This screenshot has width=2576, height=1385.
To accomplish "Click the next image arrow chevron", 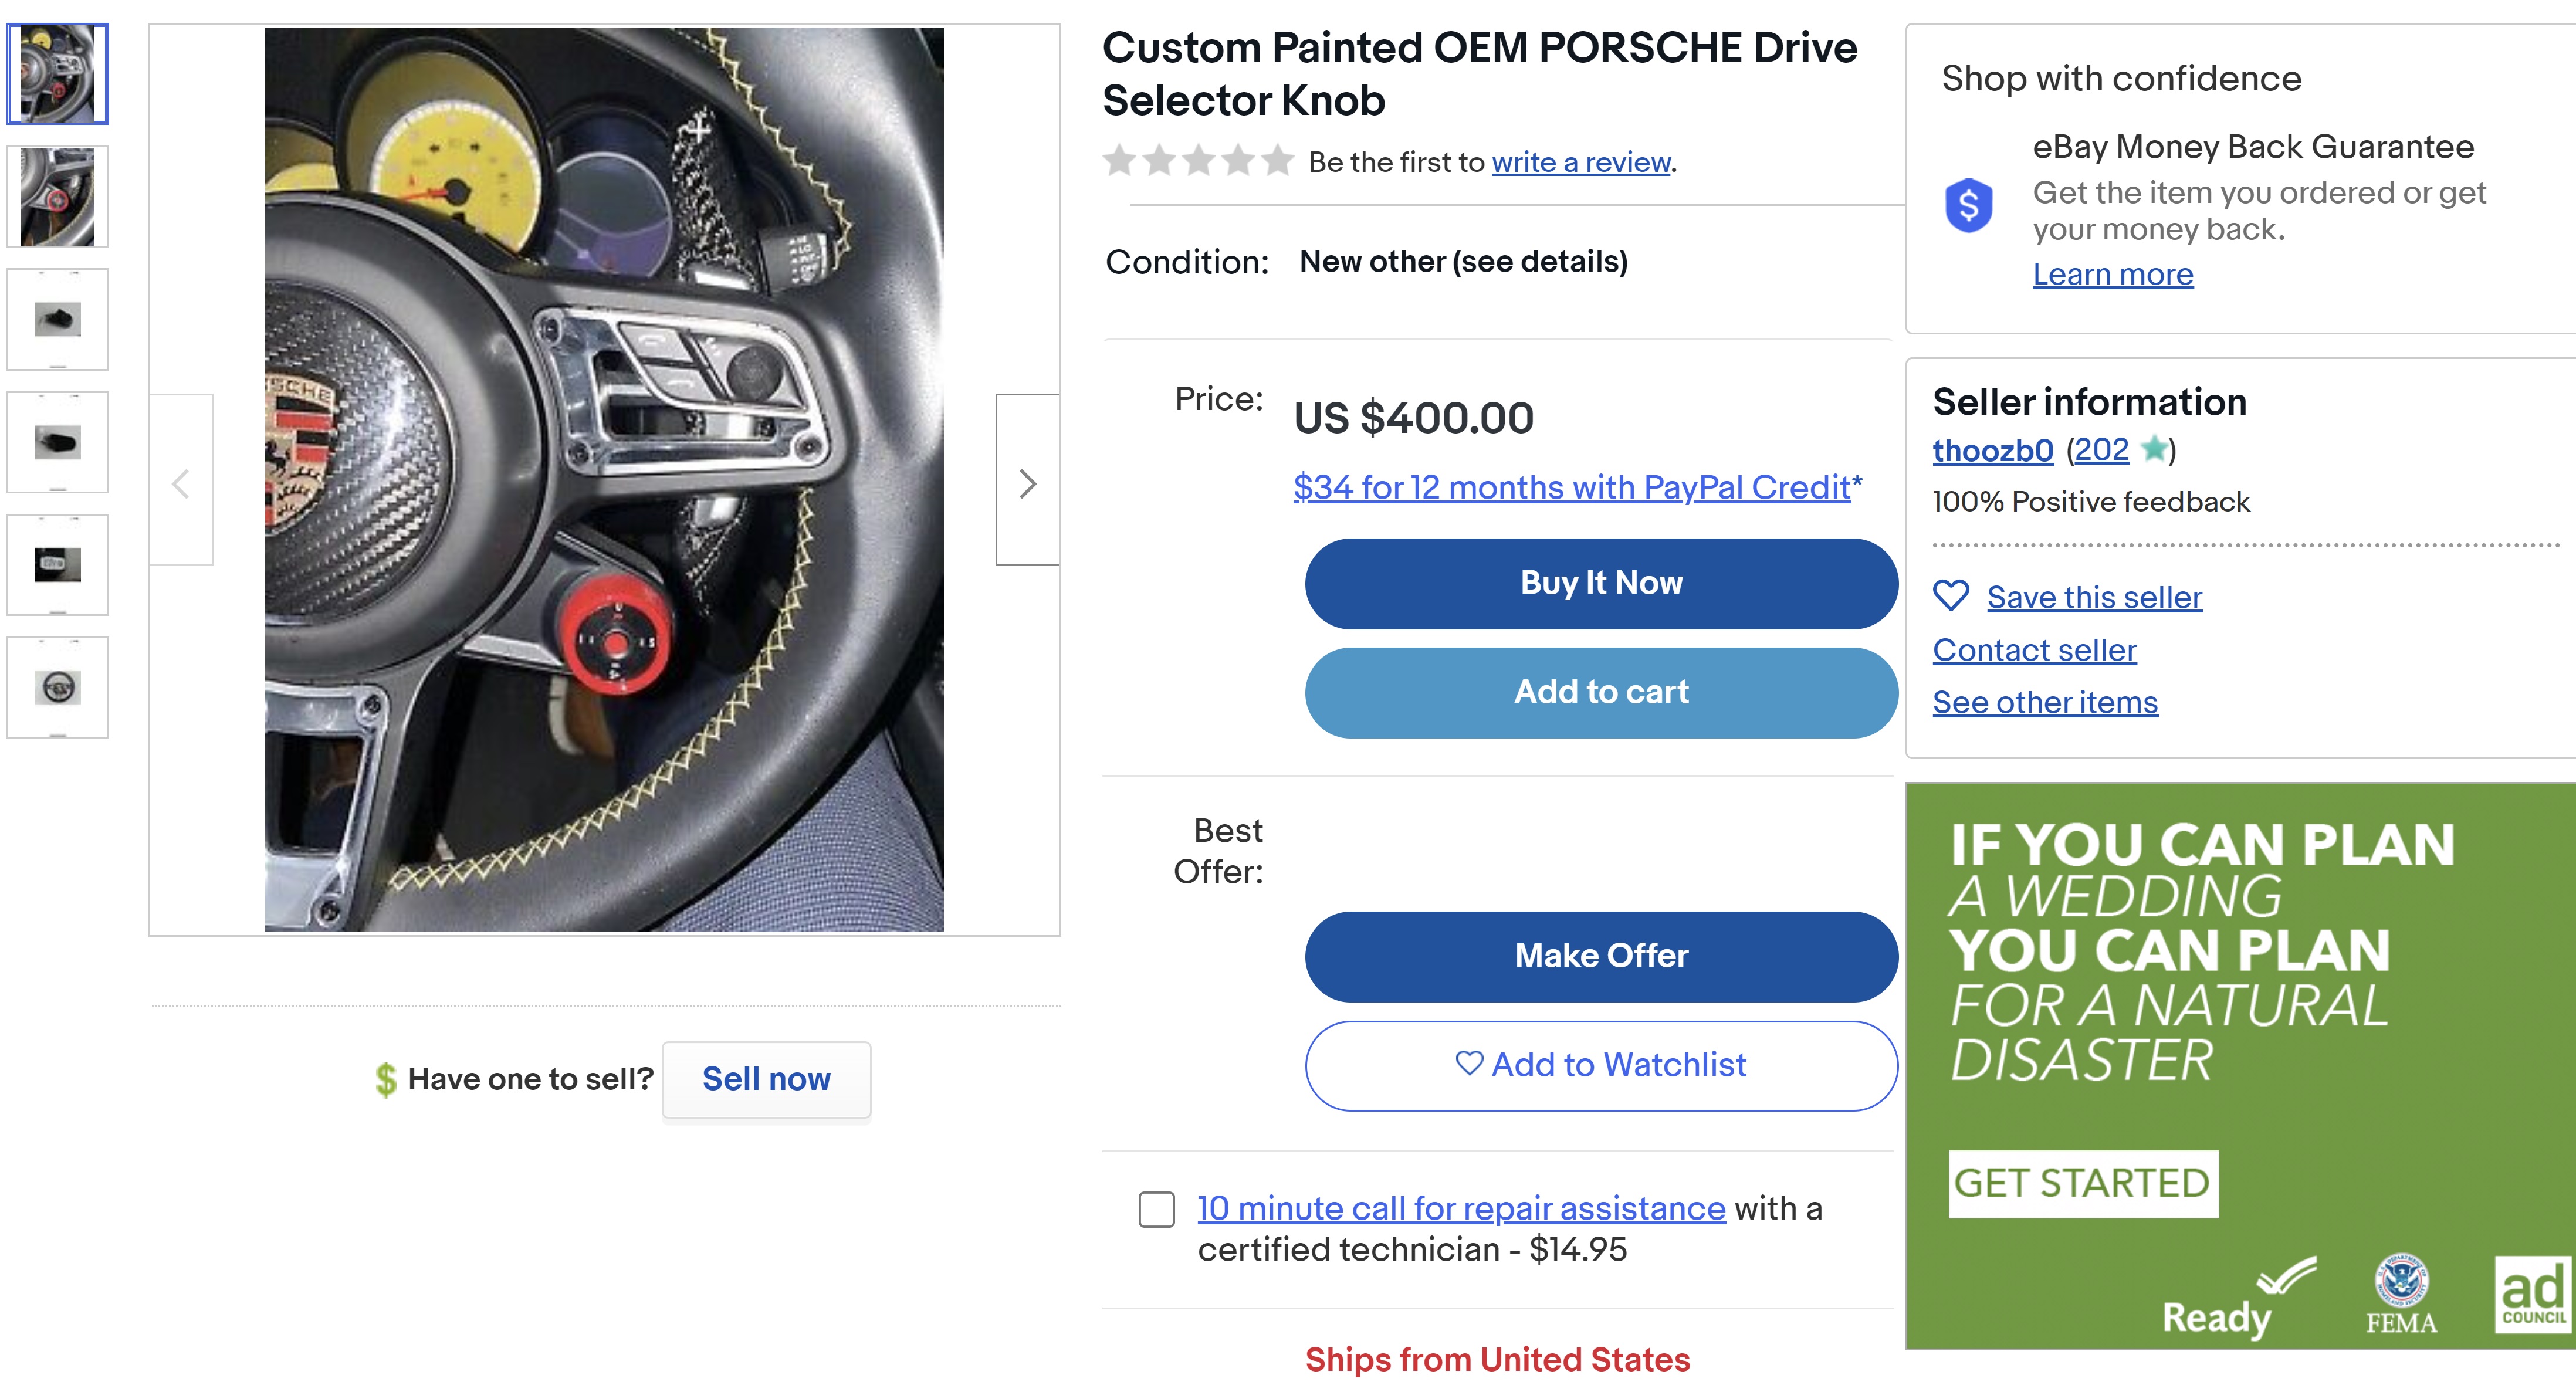I will click(1027, 484).
